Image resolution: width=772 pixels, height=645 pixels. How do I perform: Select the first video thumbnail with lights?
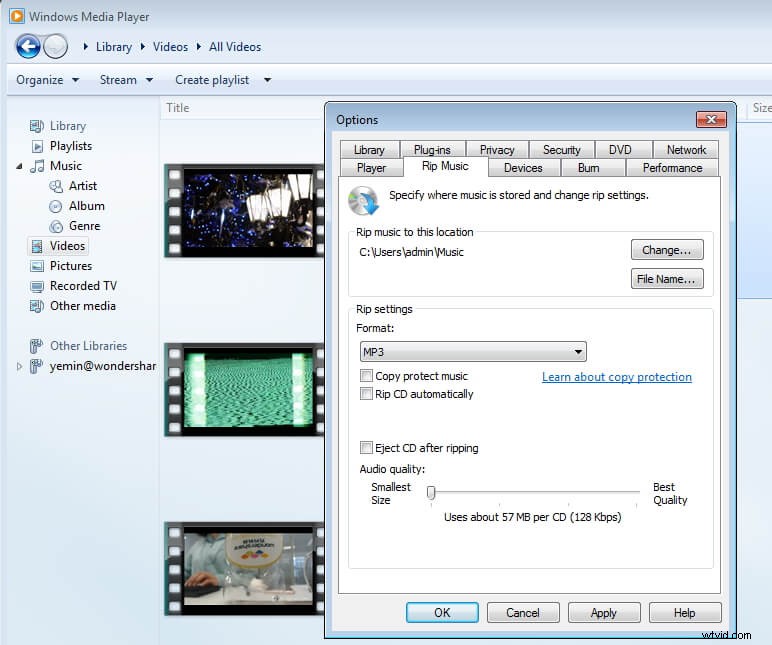(x=244, y=211)
